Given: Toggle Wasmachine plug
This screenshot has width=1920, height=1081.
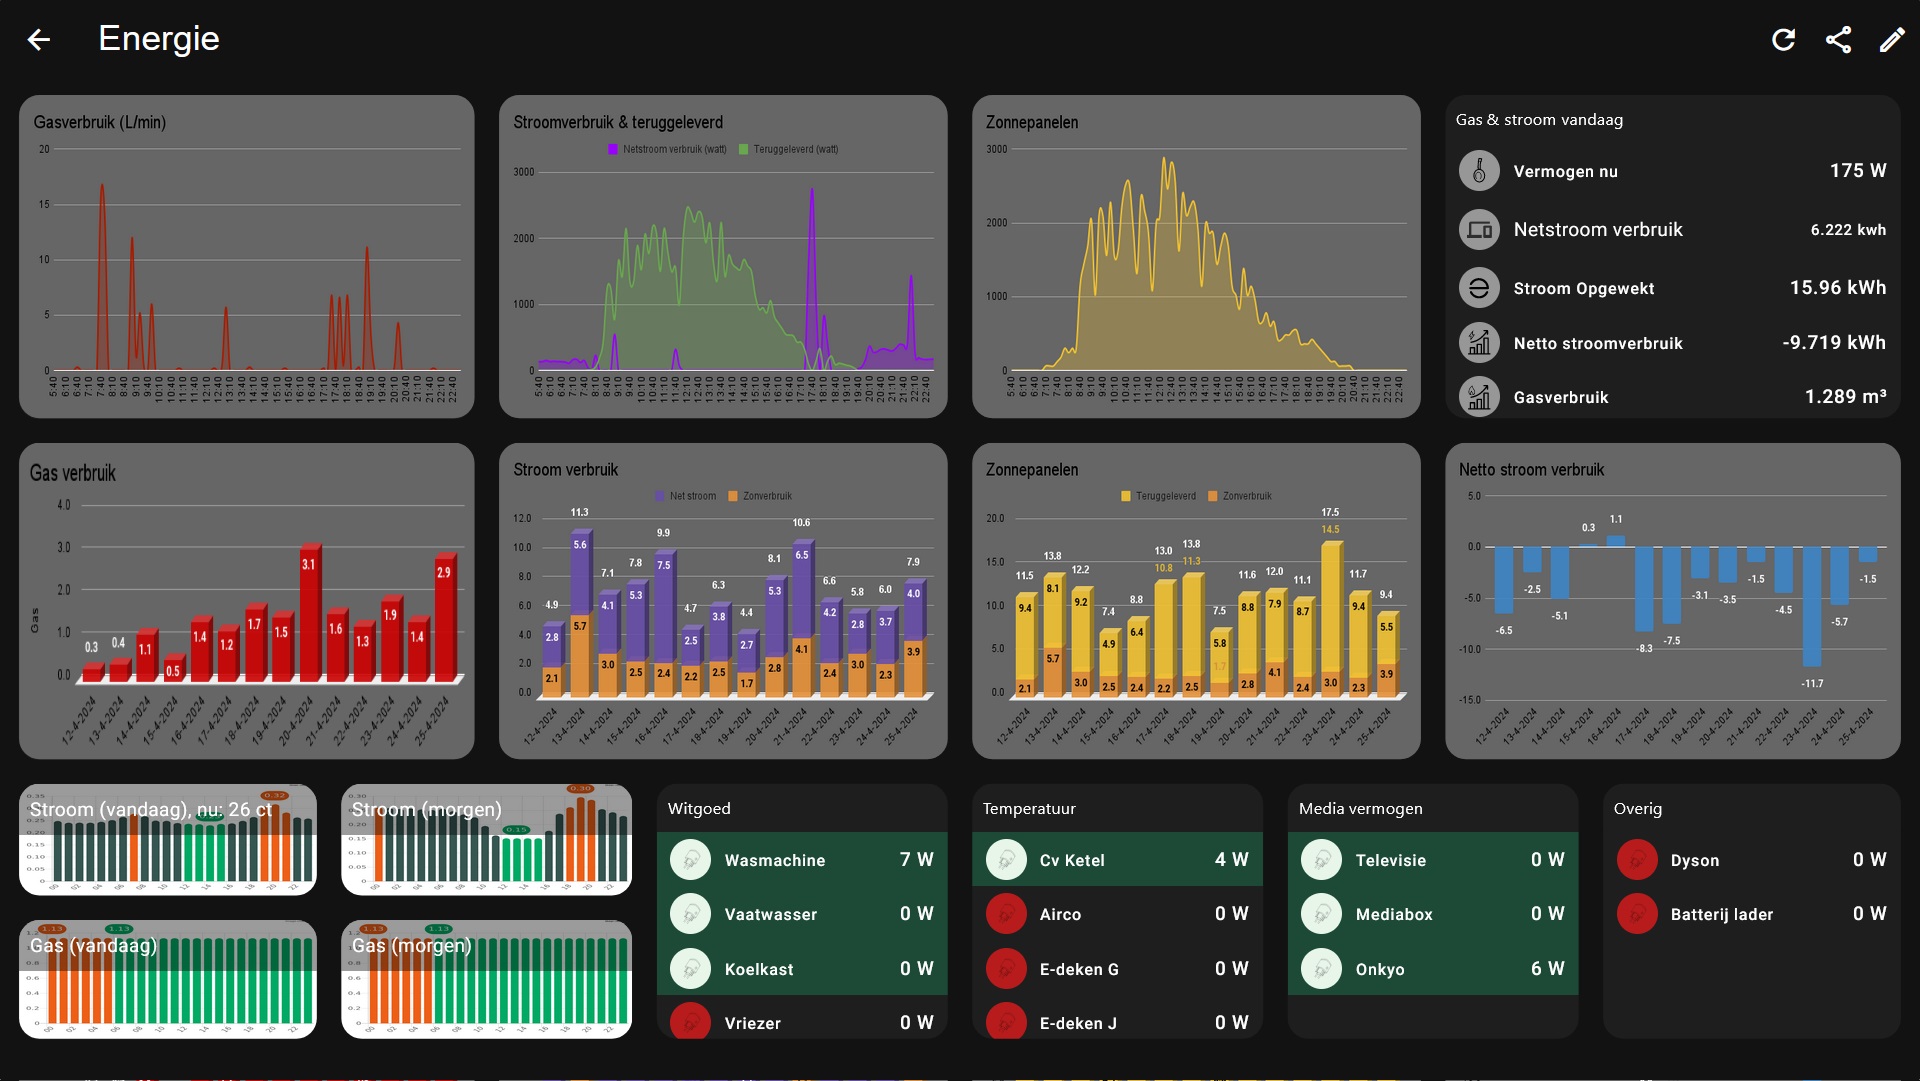Looking at the screenshot, I should (690, 860).
